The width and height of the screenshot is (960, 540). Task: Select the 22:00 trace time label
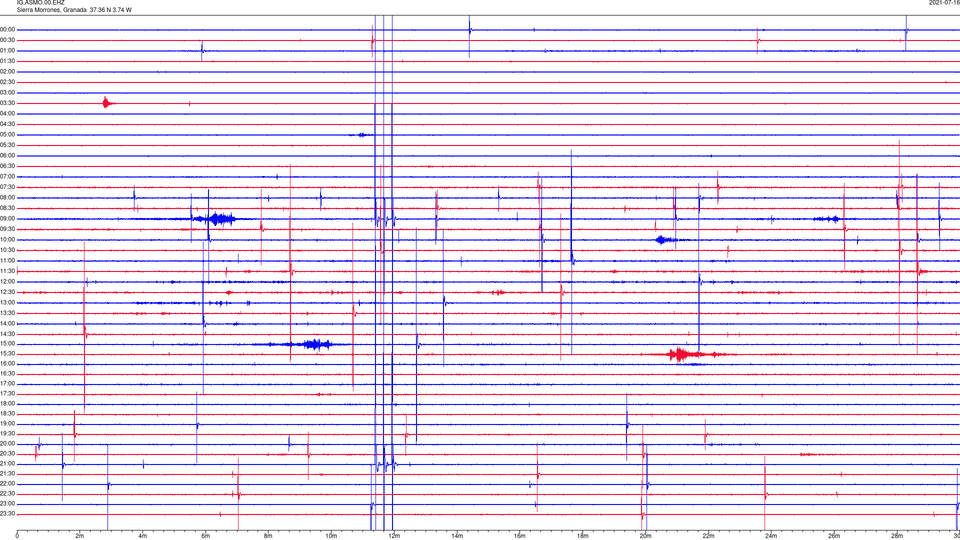(x=8, y=484)
